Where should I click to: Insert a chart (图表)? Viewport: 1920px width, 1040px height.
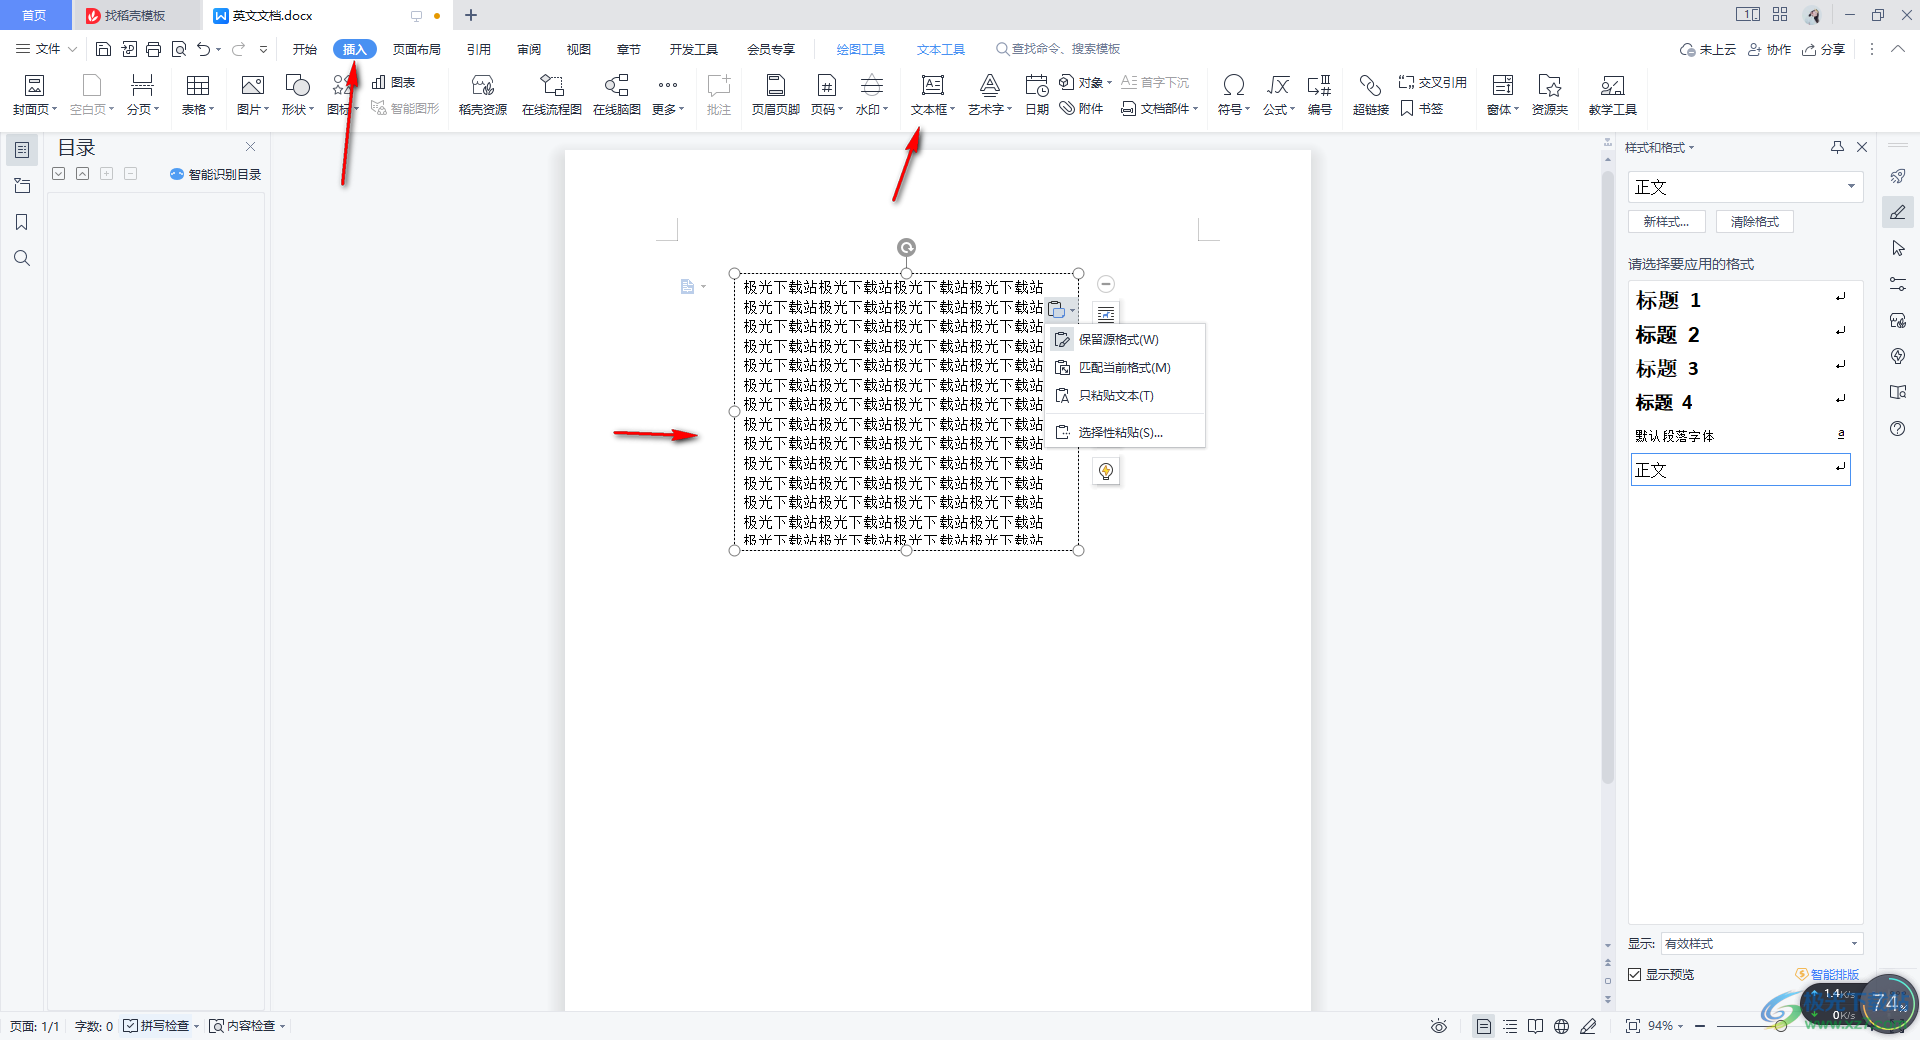tap(394, 82)
